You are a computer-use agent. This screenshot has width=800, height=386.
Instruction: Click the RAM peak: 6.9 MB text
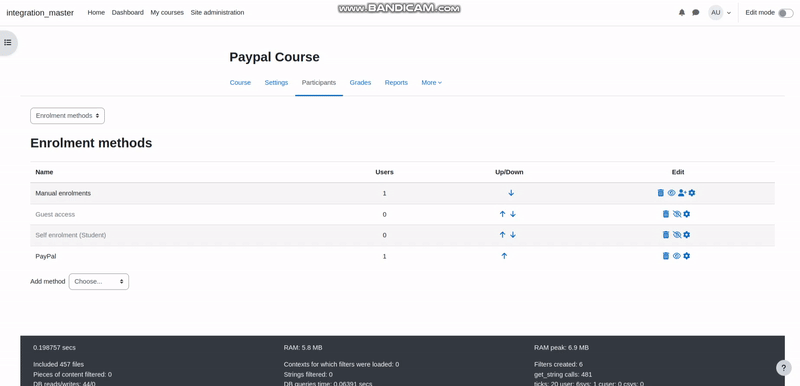click(x=561, y=348)
